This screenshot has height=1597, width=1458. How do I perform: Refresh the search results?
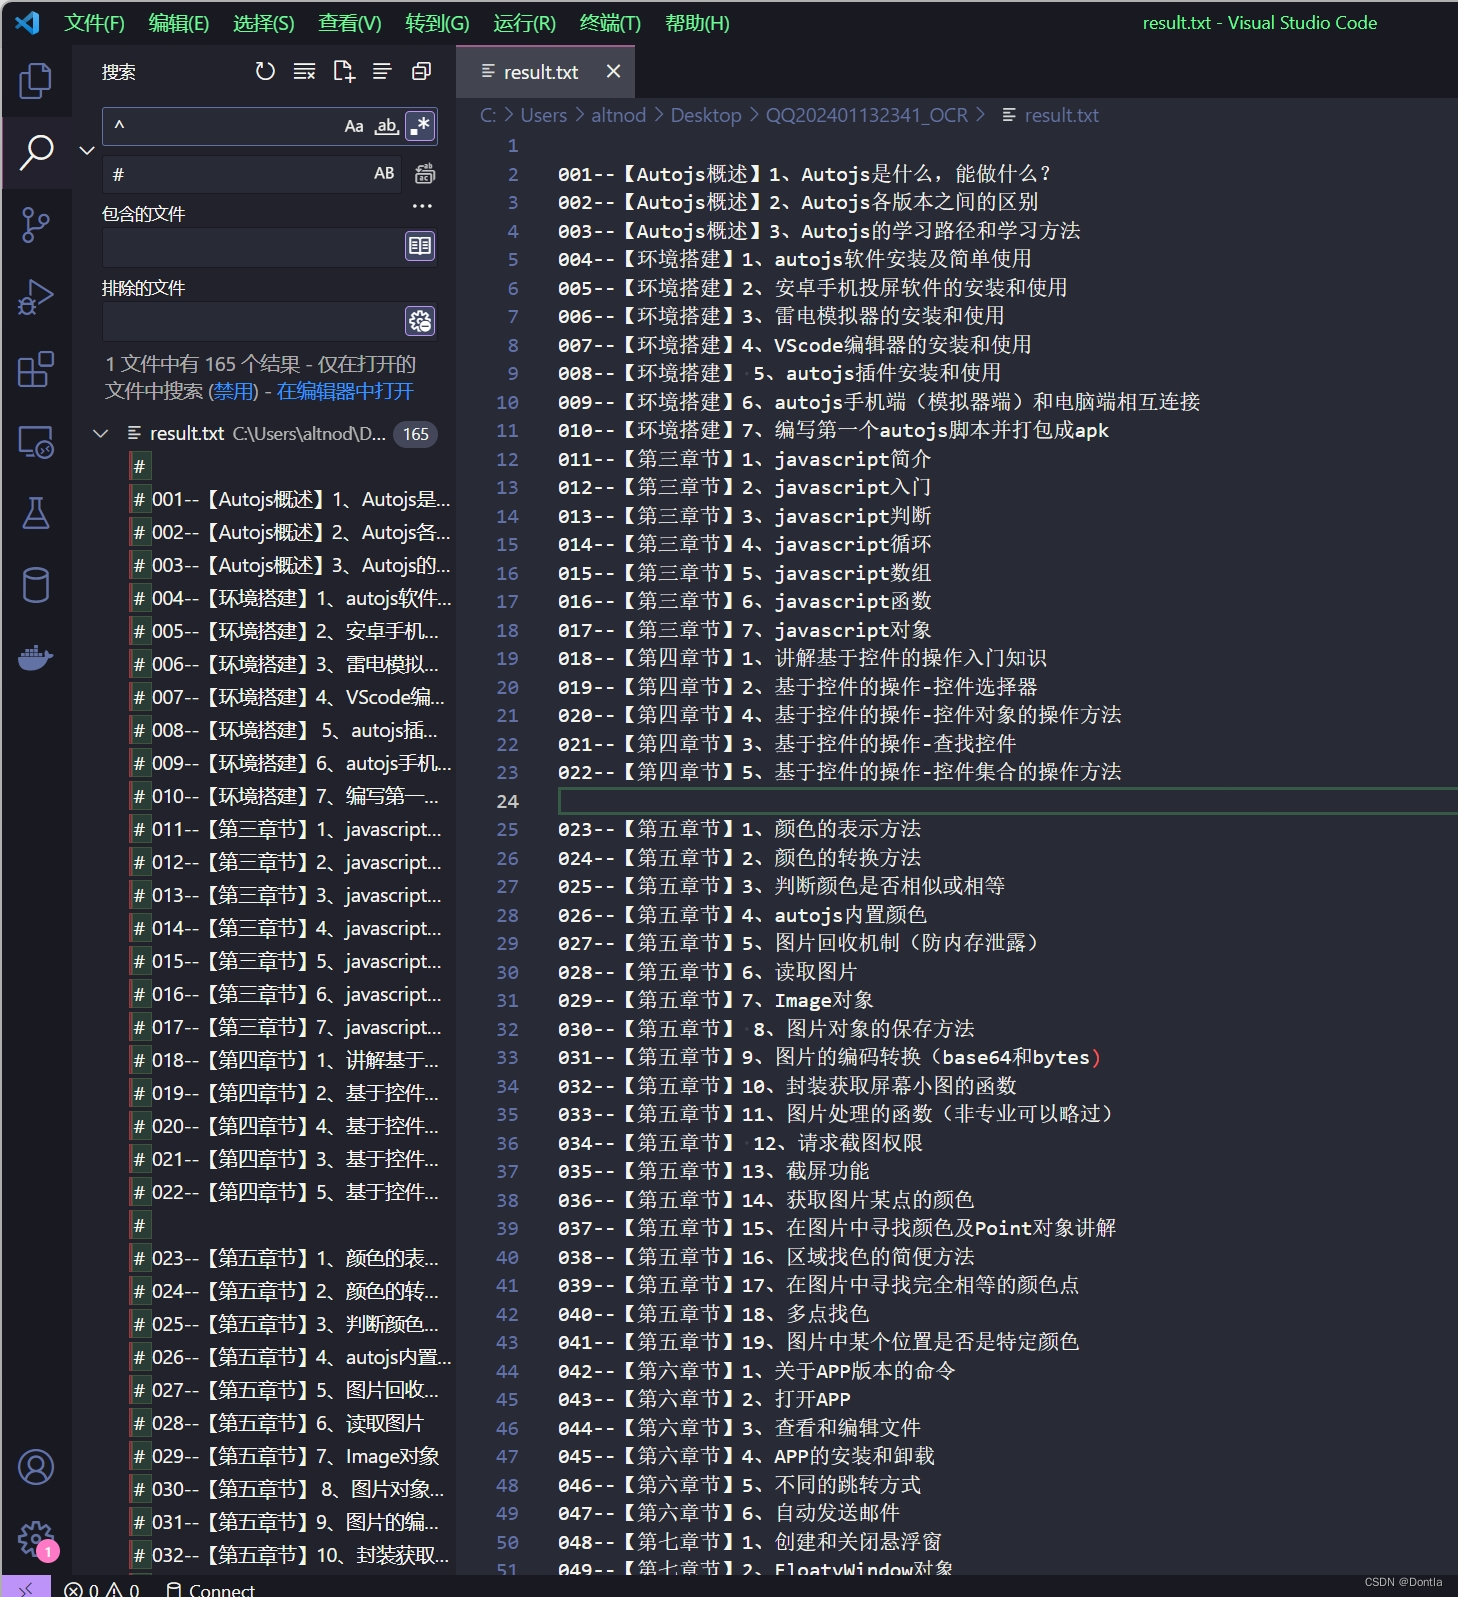click(265, 71)
